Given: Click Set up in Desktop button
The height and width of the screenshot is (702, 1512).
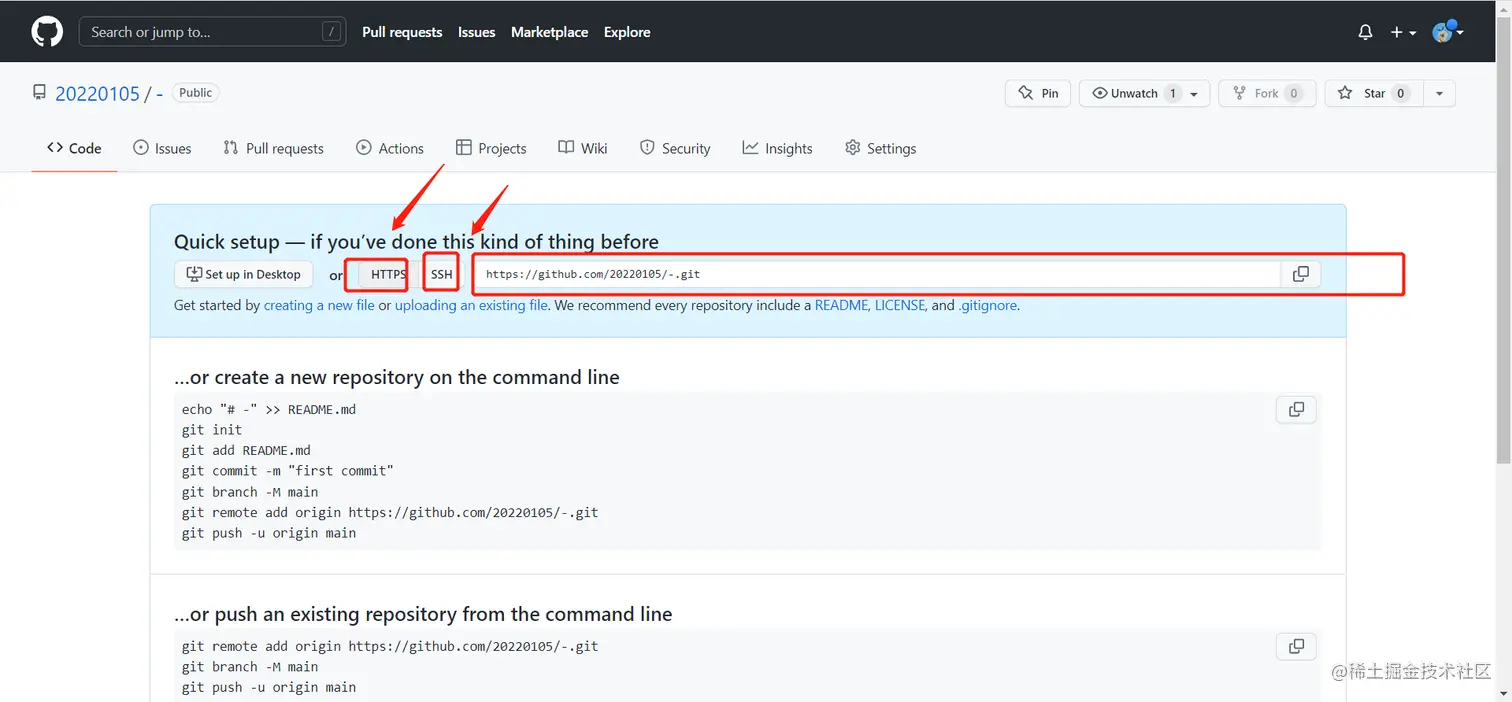Looking at the screenshot, I should [x=243, y=274].
